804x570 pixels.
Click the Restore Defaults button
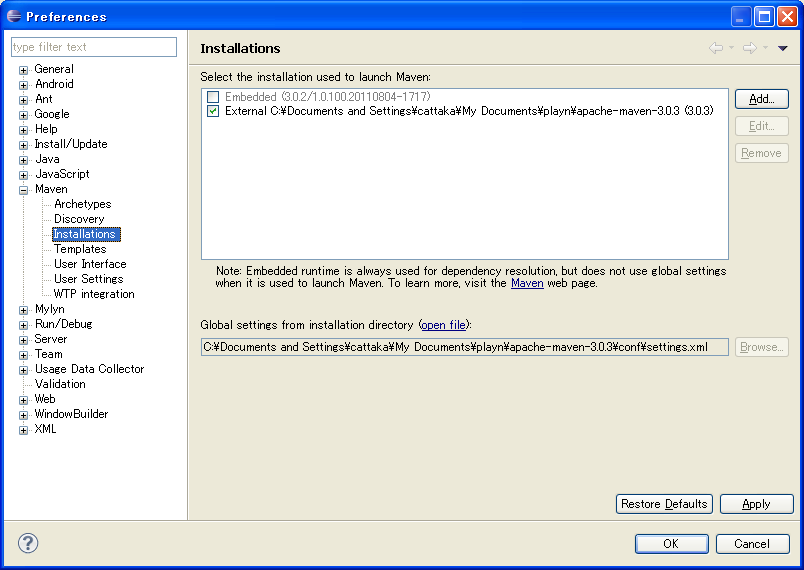coord(664,504)
